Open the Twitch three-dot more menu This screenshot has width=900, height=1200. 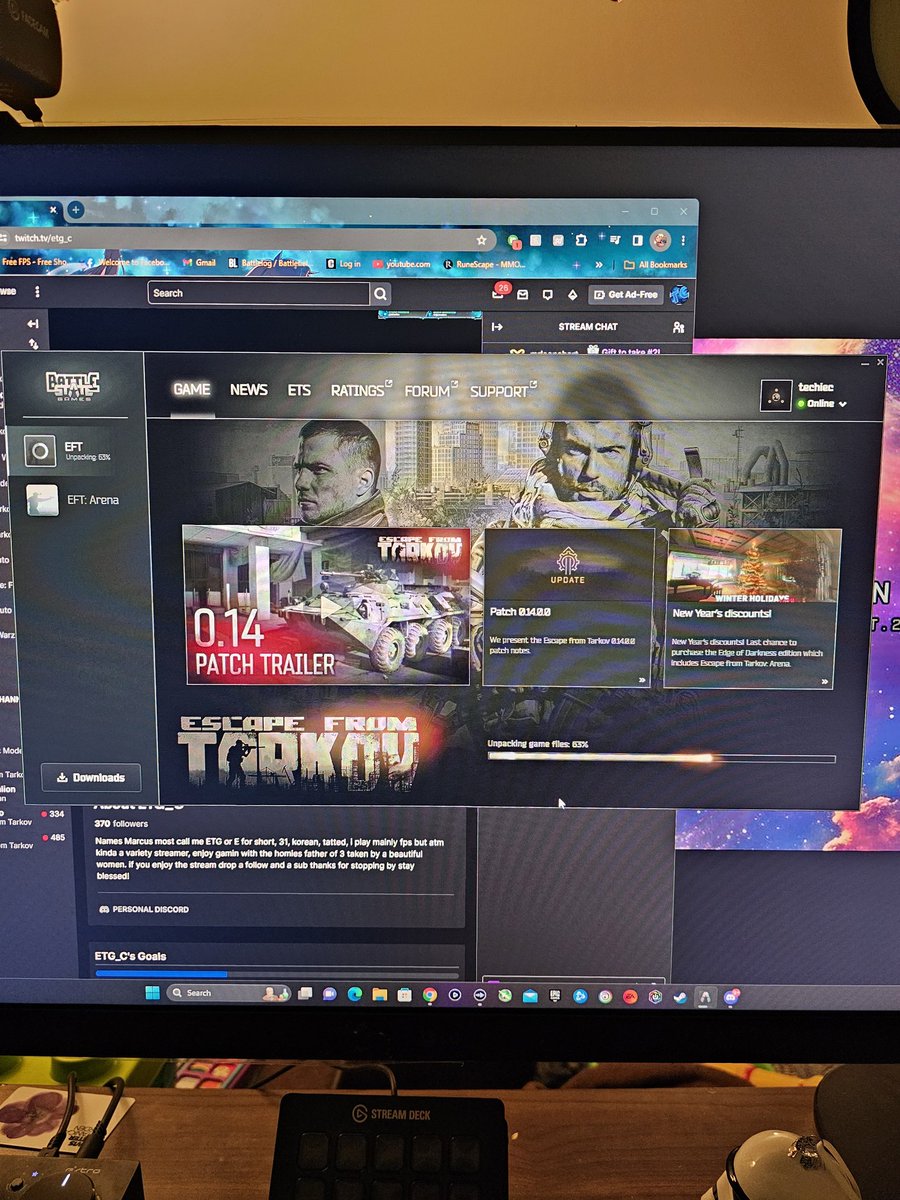[38, 292]
